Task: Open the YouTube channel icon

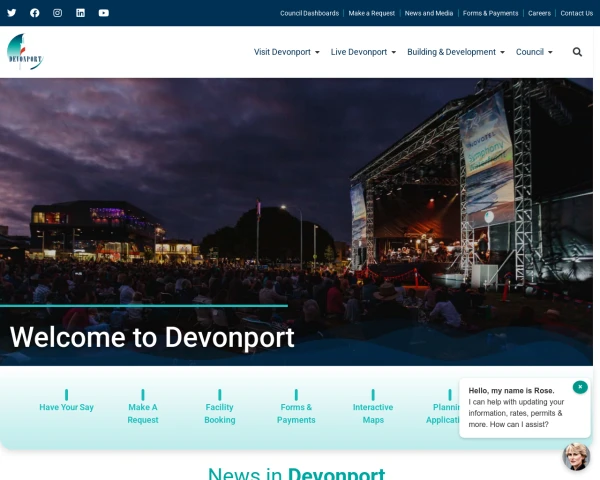Action: click(104, 13)
